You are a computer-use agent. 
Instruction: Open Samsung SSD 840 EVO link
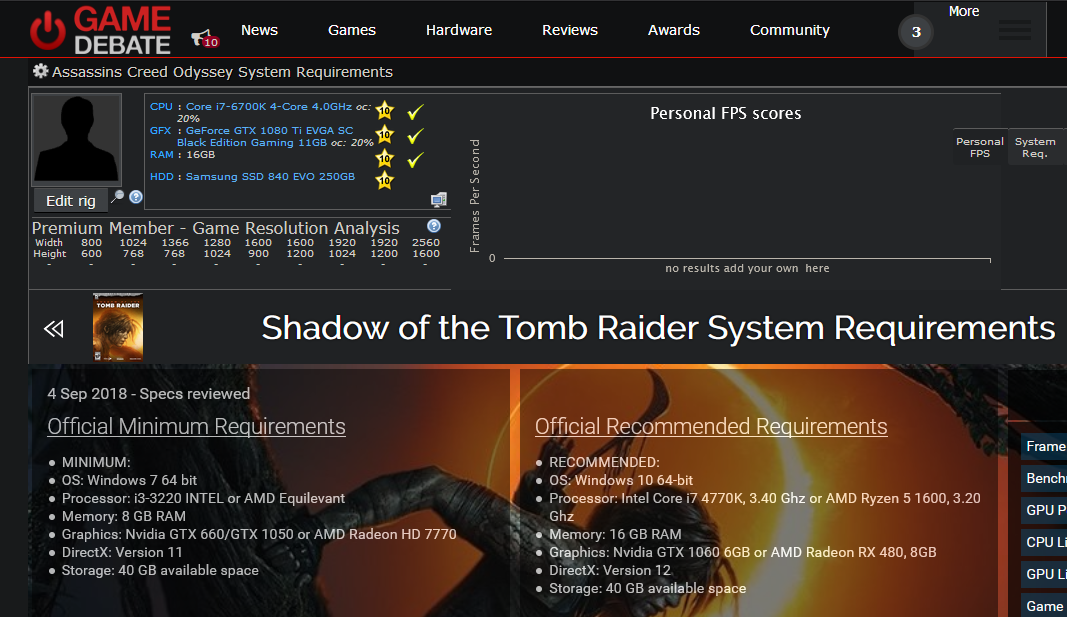270,176
